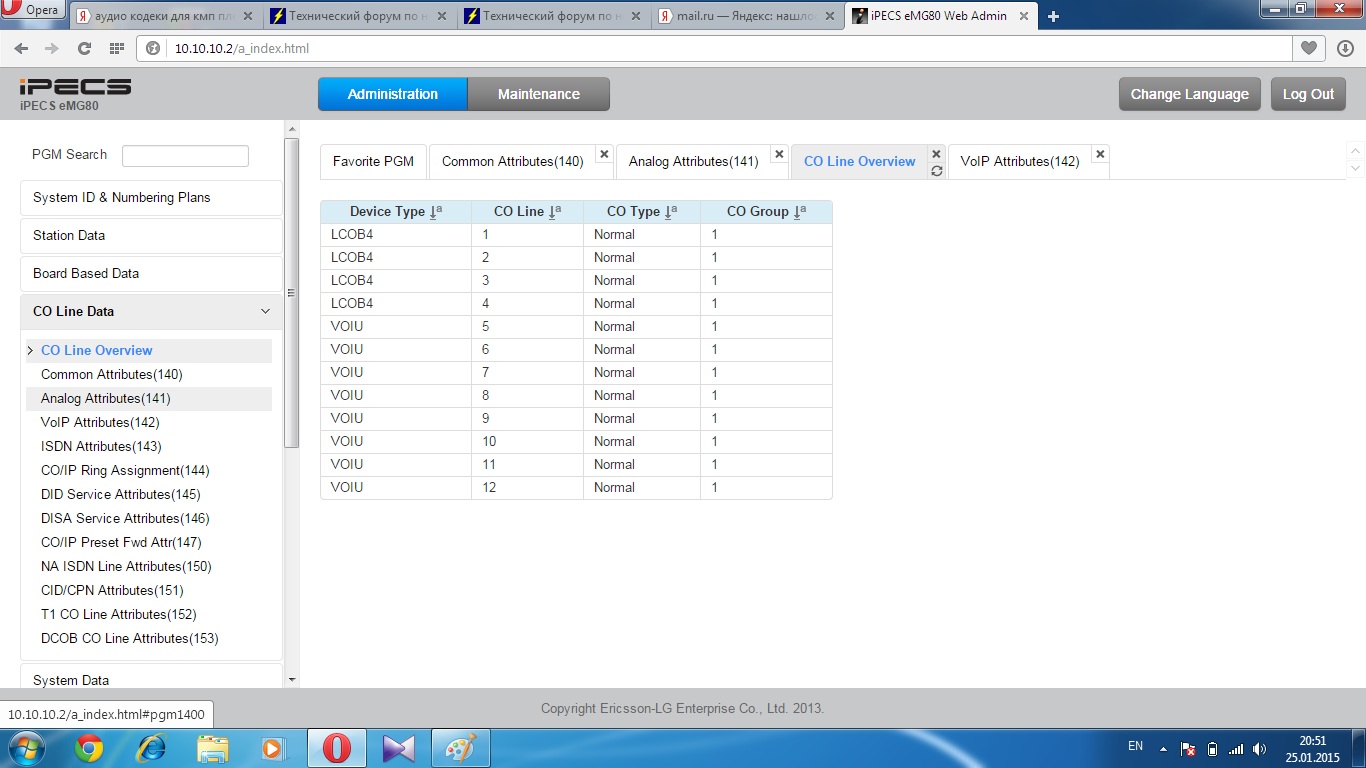Open the browser downloads icon
The height and width of the screenshot is (768, 1366).
(x=1344, y=48)
